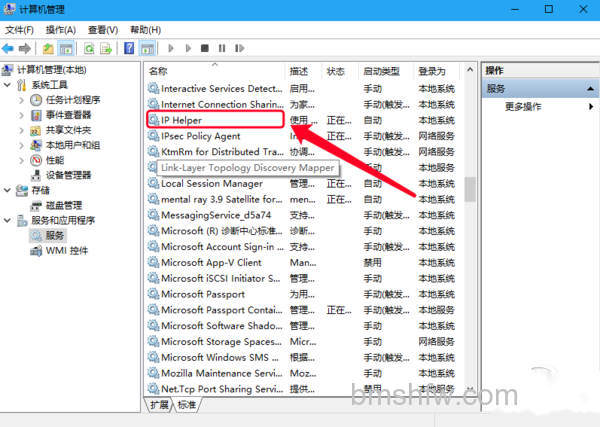Collapse the 服务 section in actions pane
600x427 pixels.
pyautogui.click(x=590, y=89)
